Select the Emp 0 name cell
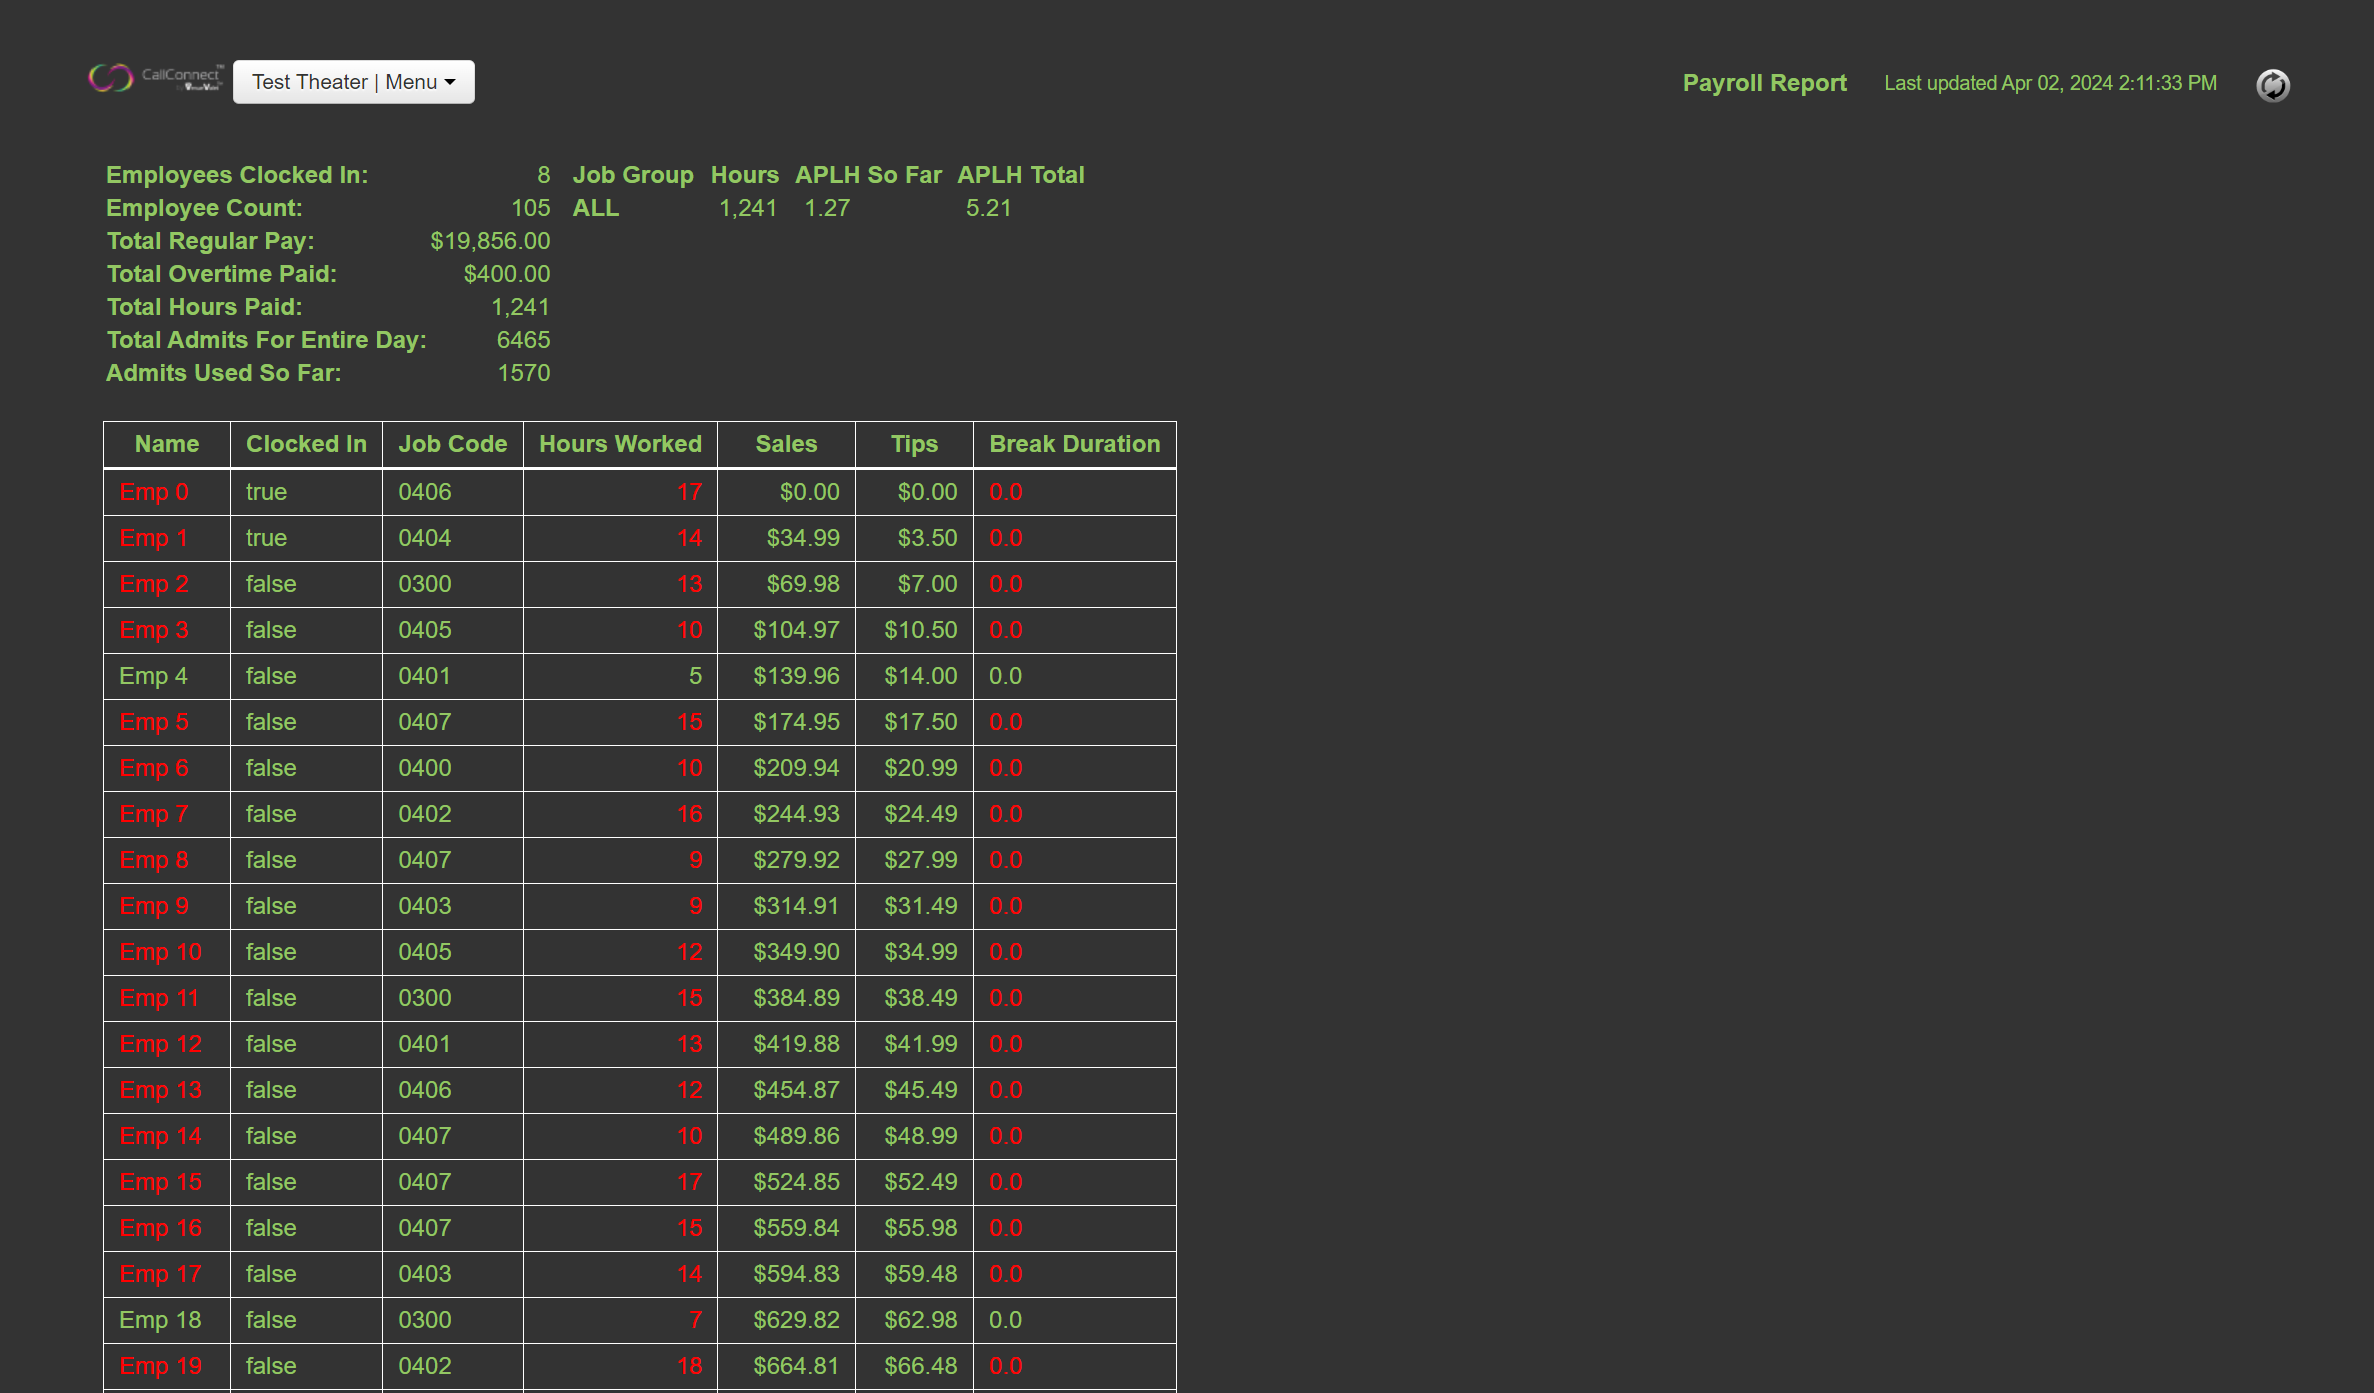The image size is (2374, 1393). [x=154, y=492]
